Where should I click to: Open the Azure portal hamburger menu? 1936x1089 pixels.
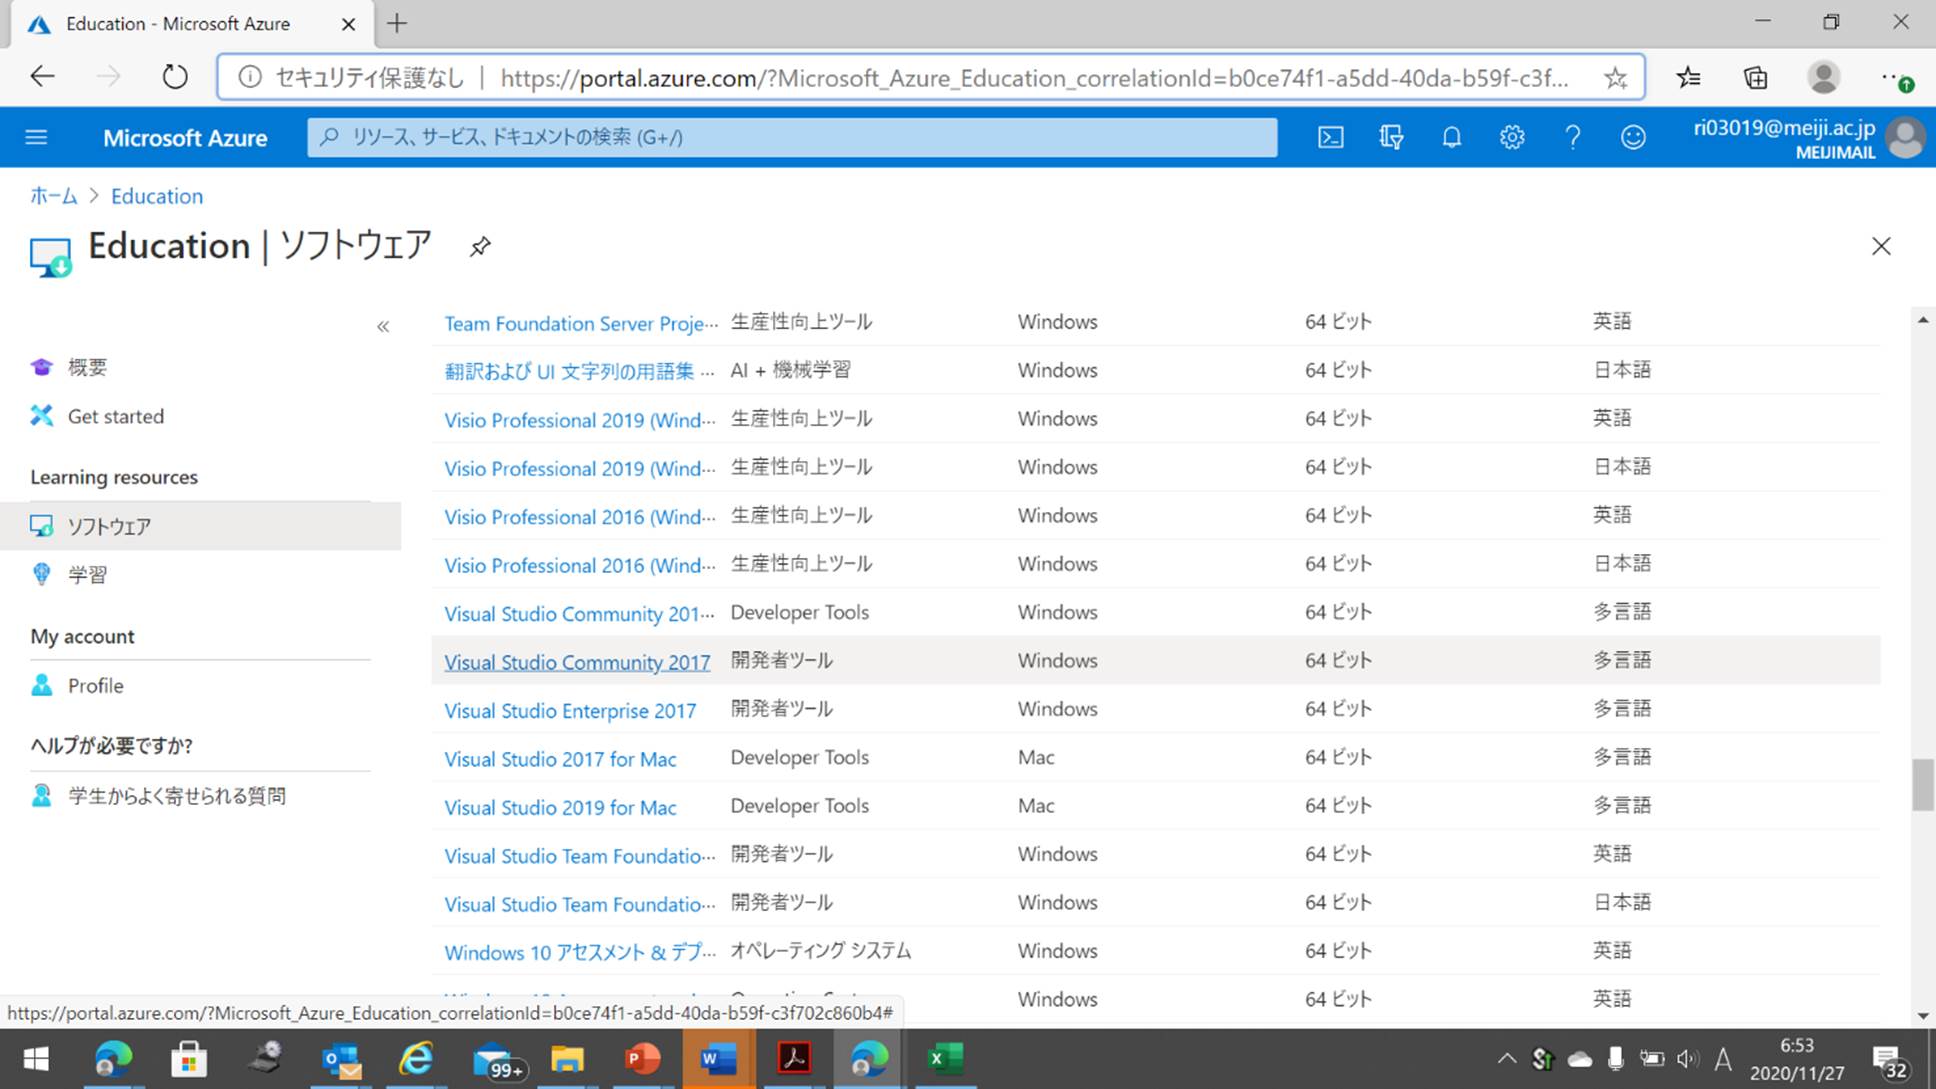[36, 137]
